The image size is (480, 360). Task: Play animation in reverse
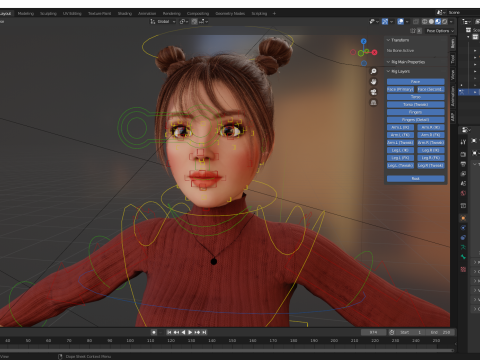point(183,332)
